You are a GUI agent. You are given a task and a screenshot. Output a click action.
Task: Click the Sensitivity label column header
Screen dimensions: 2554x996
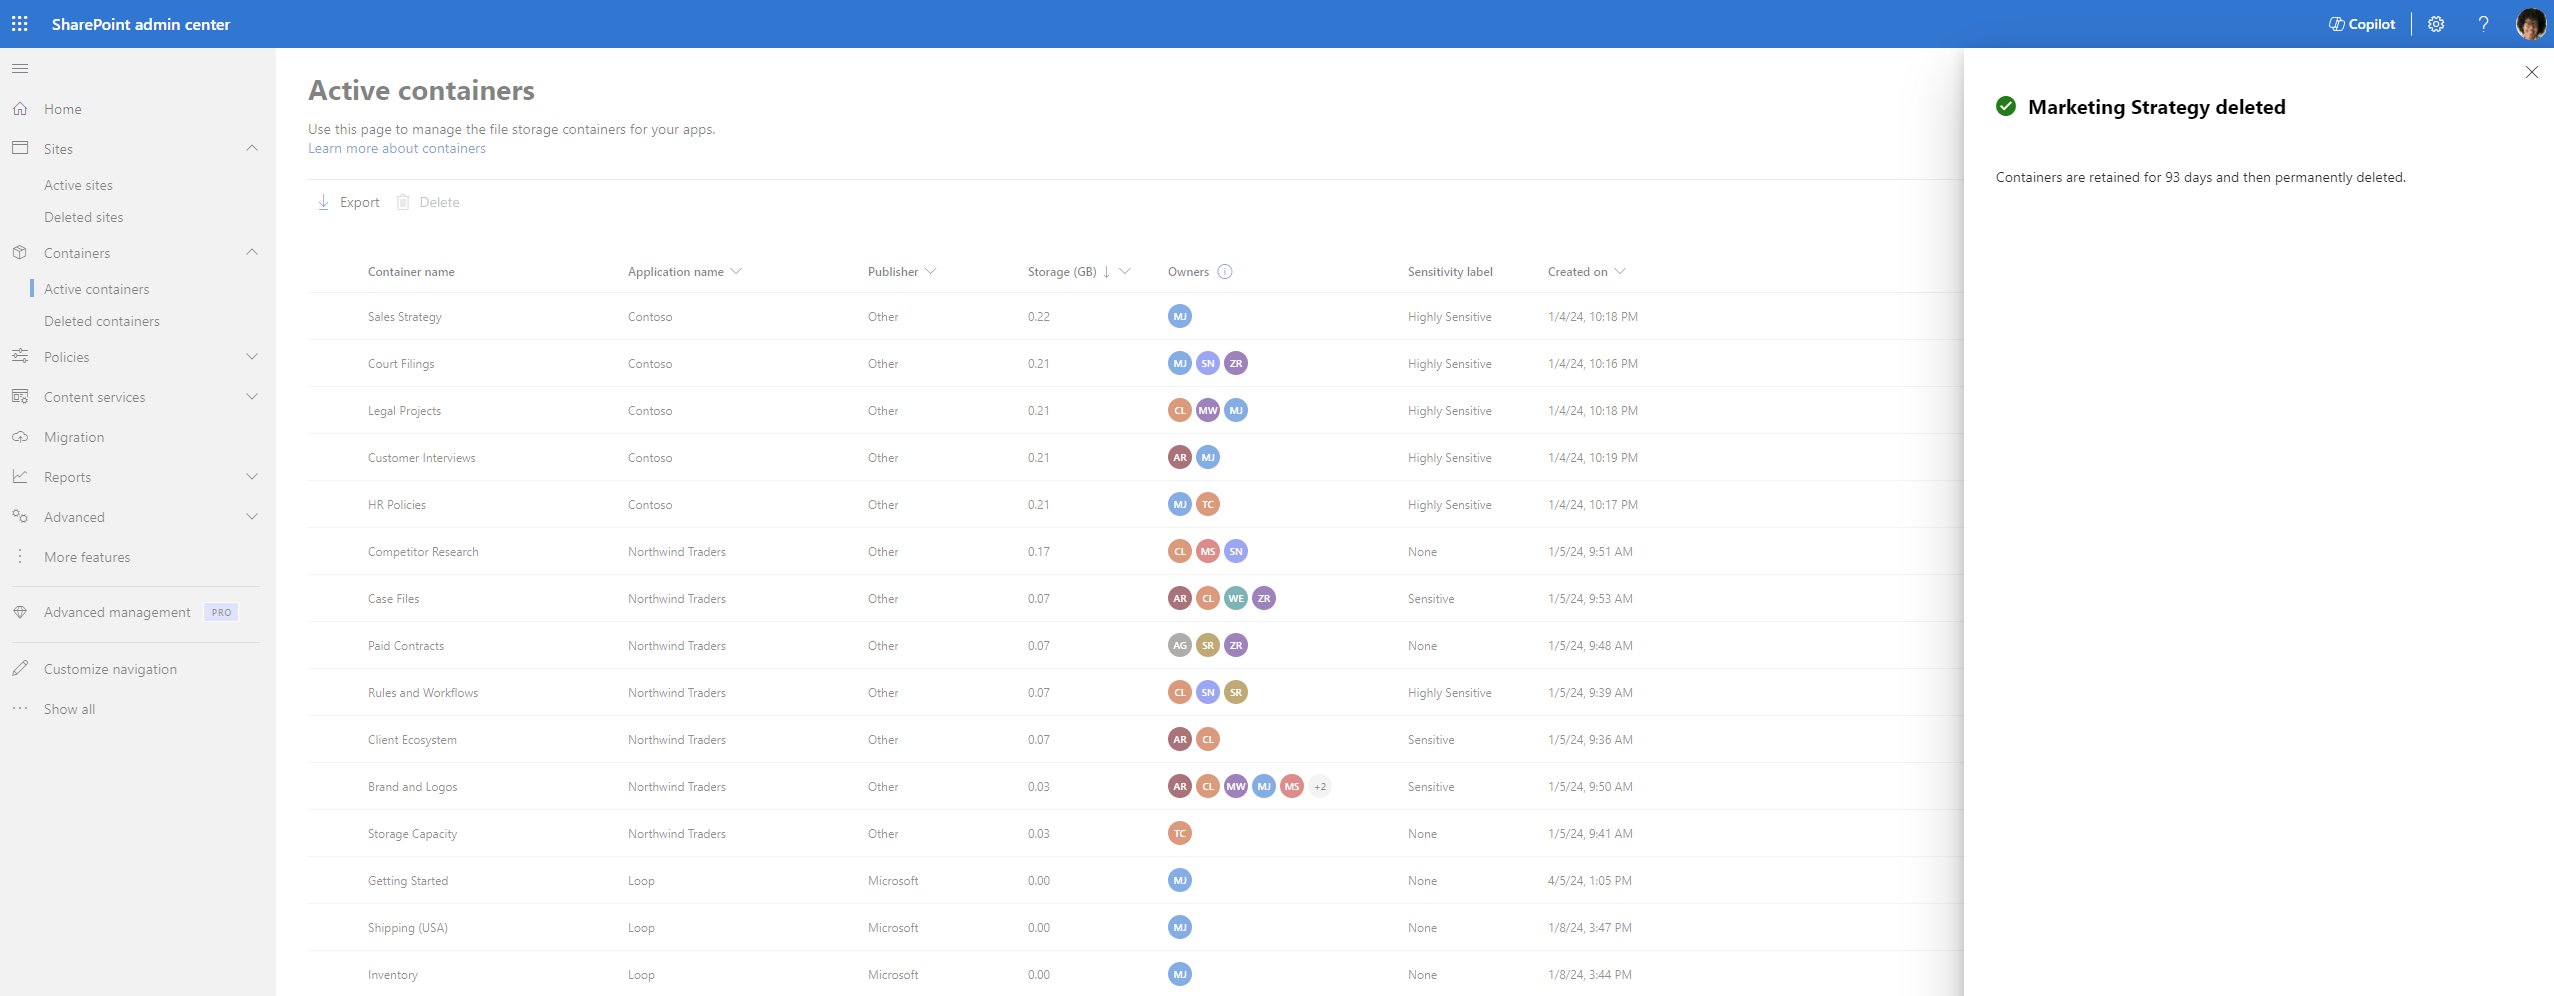click(x=1450, y=272)
